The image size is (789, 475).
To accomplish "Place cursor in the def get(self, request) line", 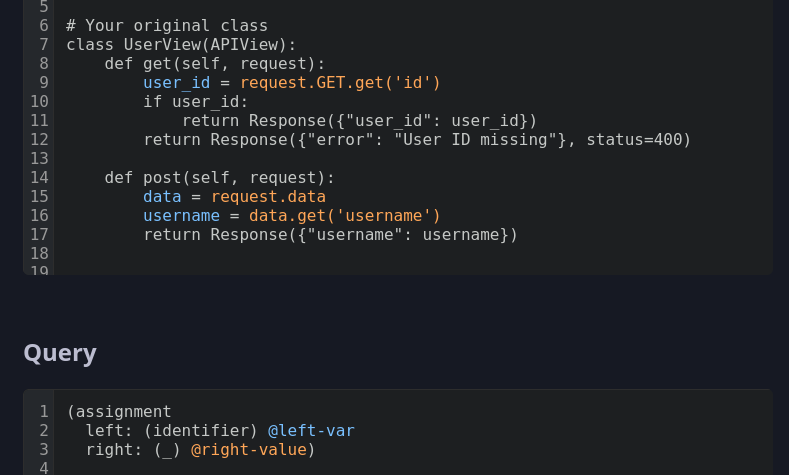I will pyautogui.click(x=215, y=64).
